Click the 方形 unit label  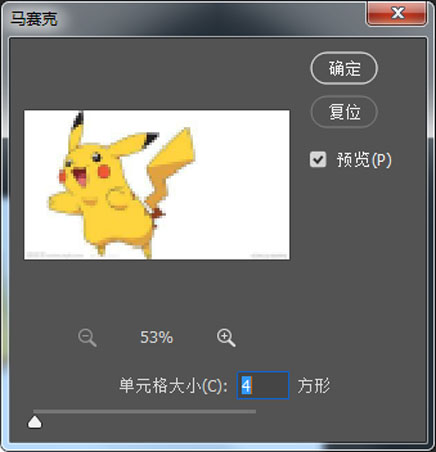pos(314,386)
